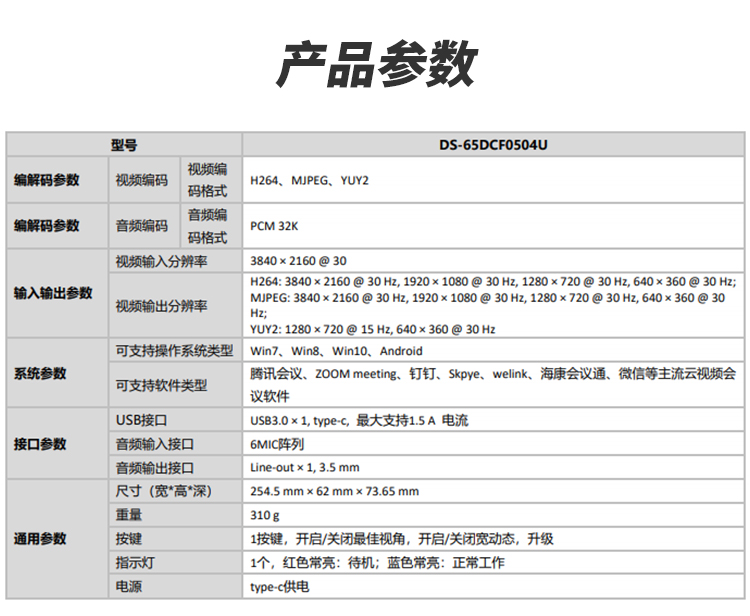The width and height of the screenshot is (750, 616).
Task: Select the 视频输出分辨率 label cell
Action: pos(175,306)
